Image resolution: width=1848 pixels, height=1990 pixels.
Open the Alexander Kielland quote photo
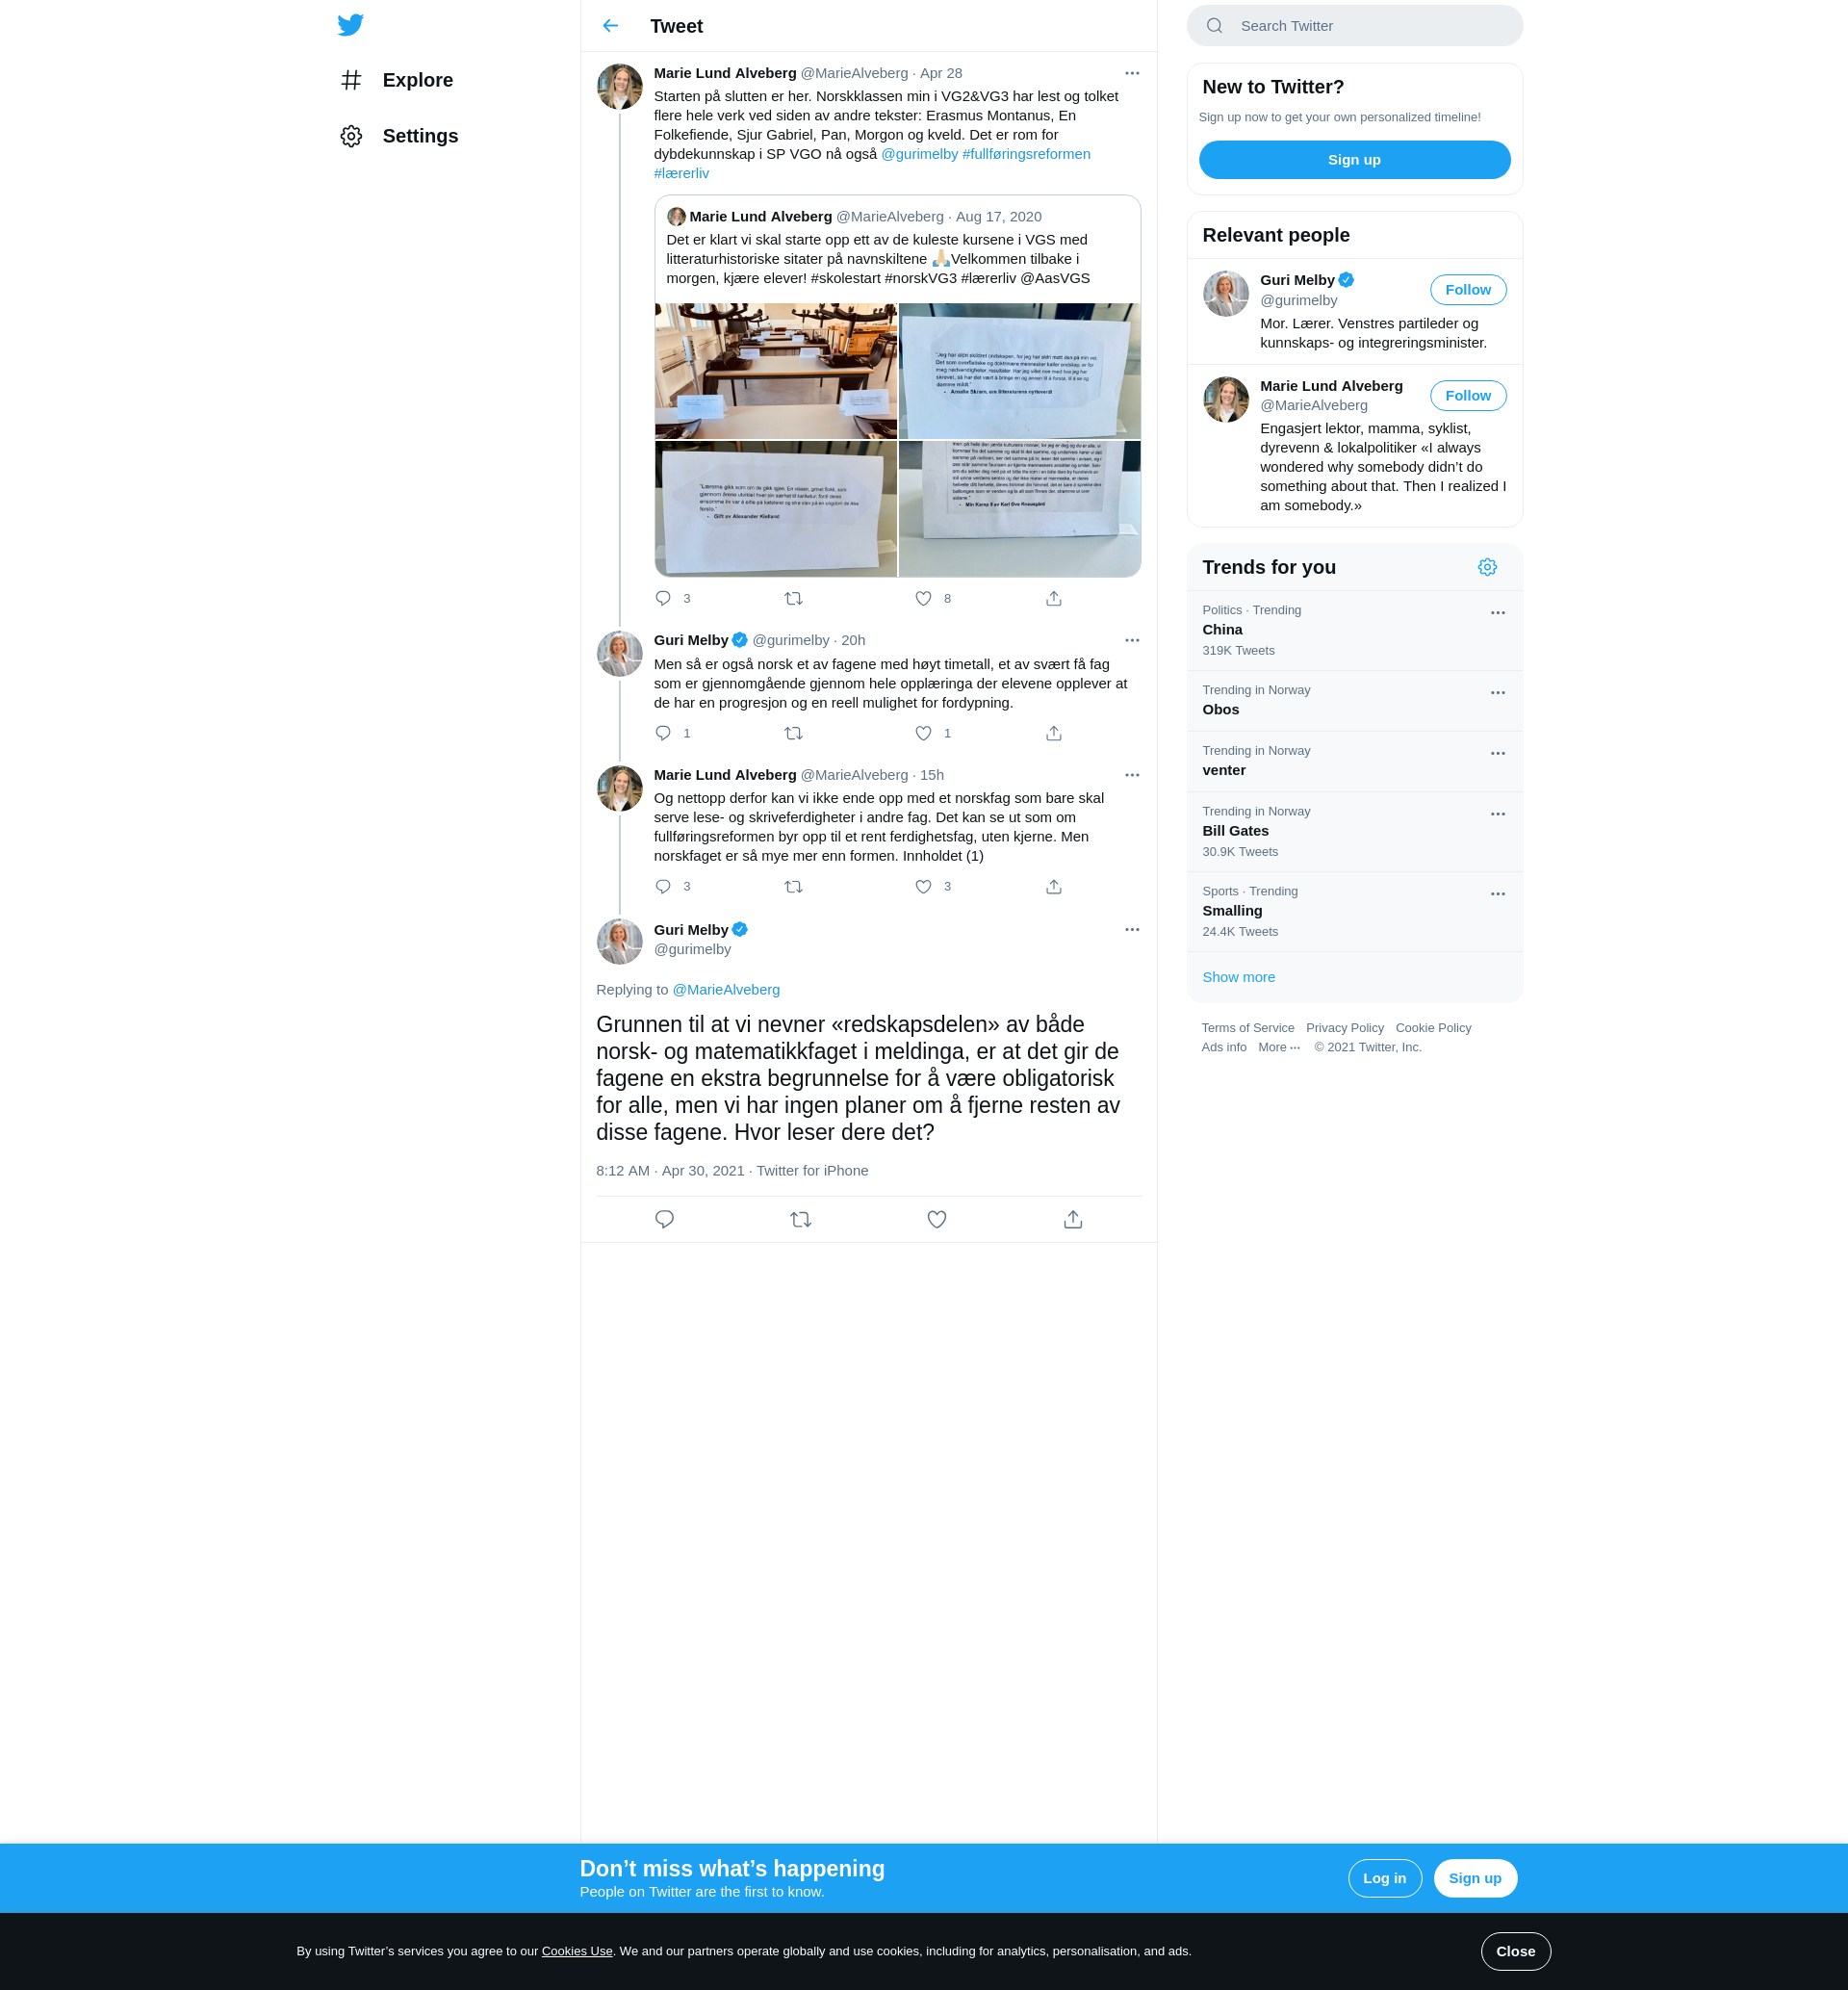[775, 509]
